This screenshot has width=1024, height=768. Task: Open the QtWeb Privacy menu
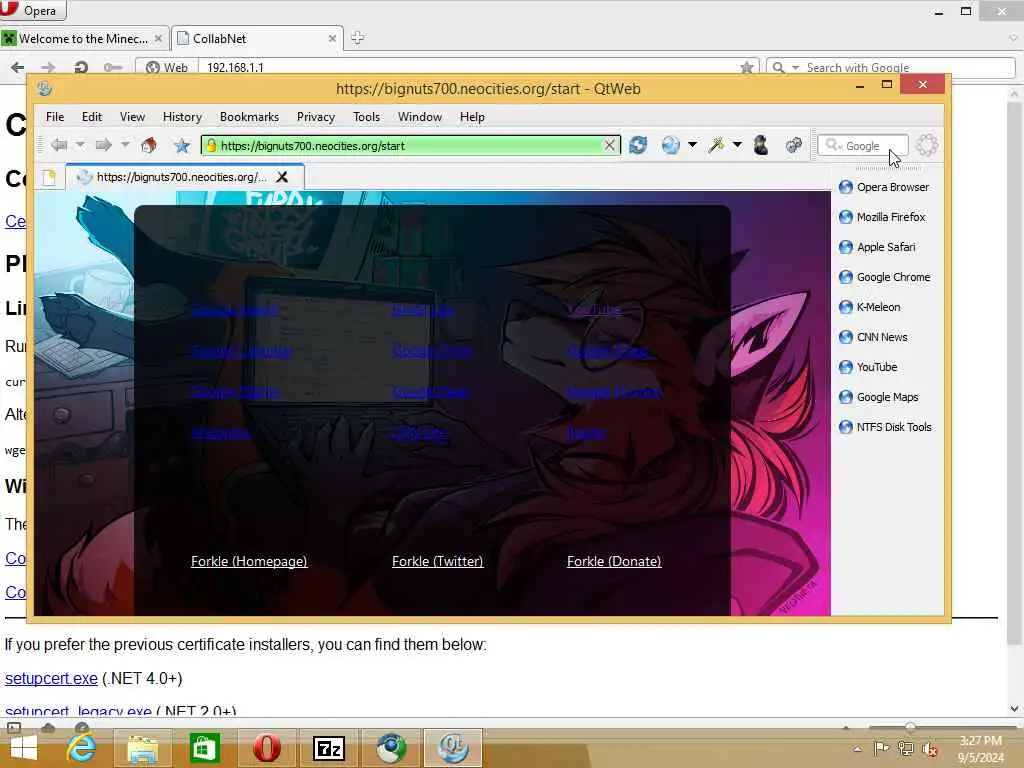tap(316, 117)
